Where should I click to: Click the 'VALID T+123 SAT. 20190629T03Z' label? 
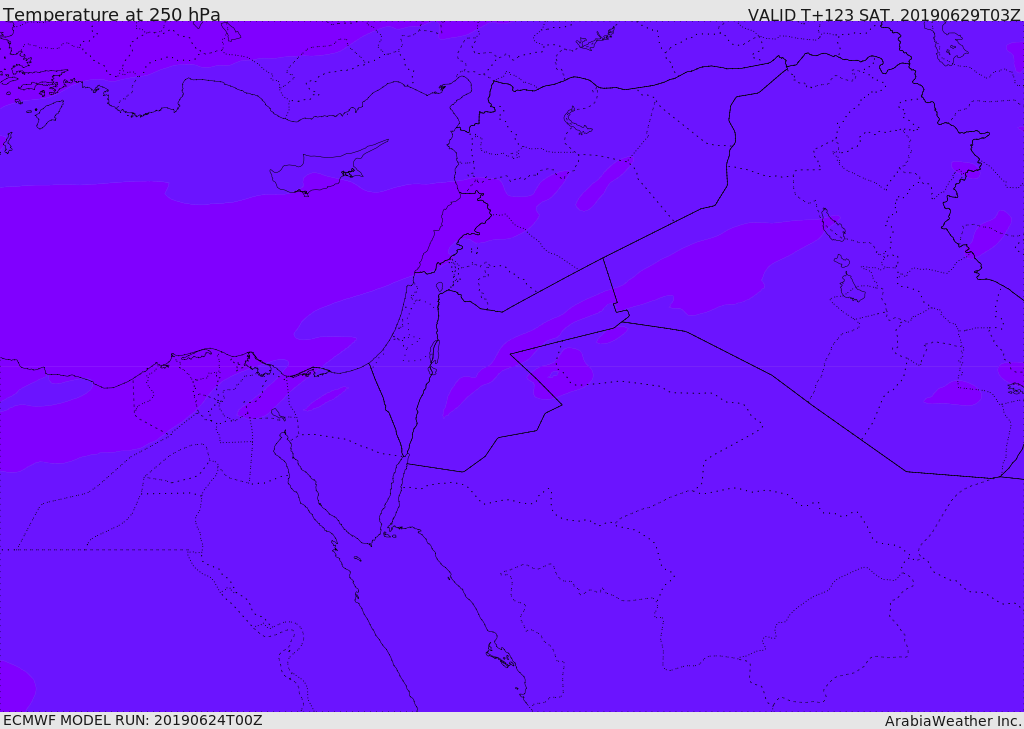(884, 15)
